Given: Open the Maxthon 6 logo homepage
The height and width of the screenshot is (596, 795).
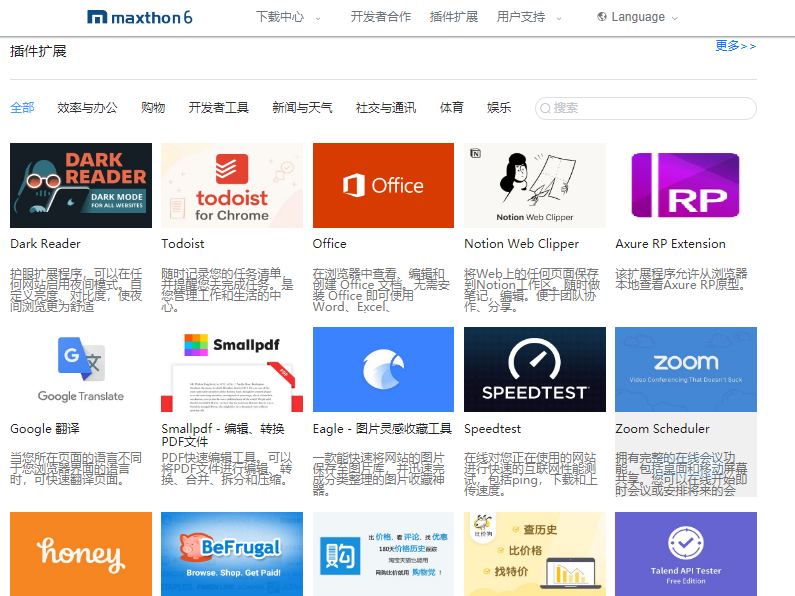Looking at the screenshot, I should (139, 17).
